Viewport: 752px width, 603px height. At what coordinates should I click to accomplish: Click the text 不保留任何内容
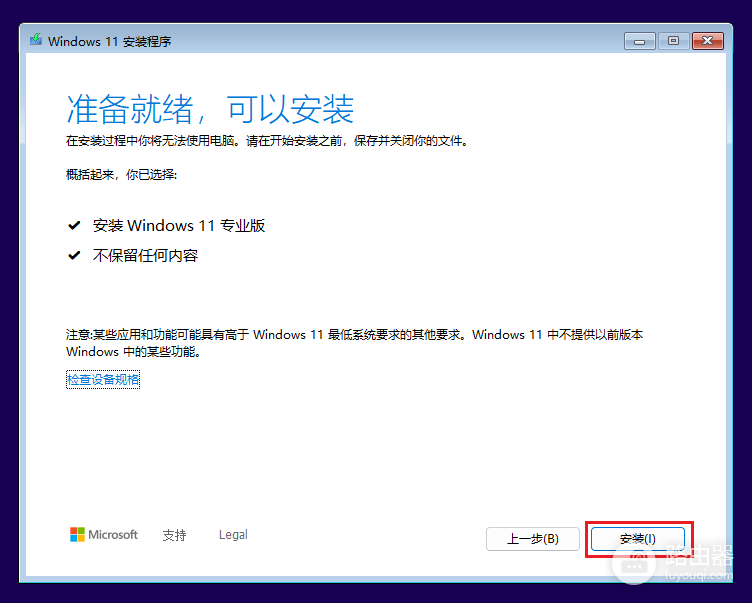(x=145, y=256)
